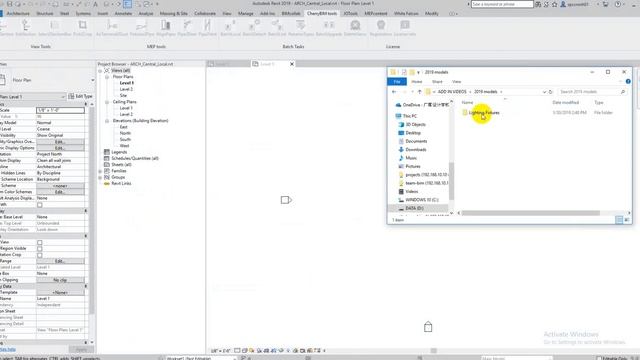Click the BatchDetach ribbon tool
Screen dimensions: 640x360
click(254, 28)
